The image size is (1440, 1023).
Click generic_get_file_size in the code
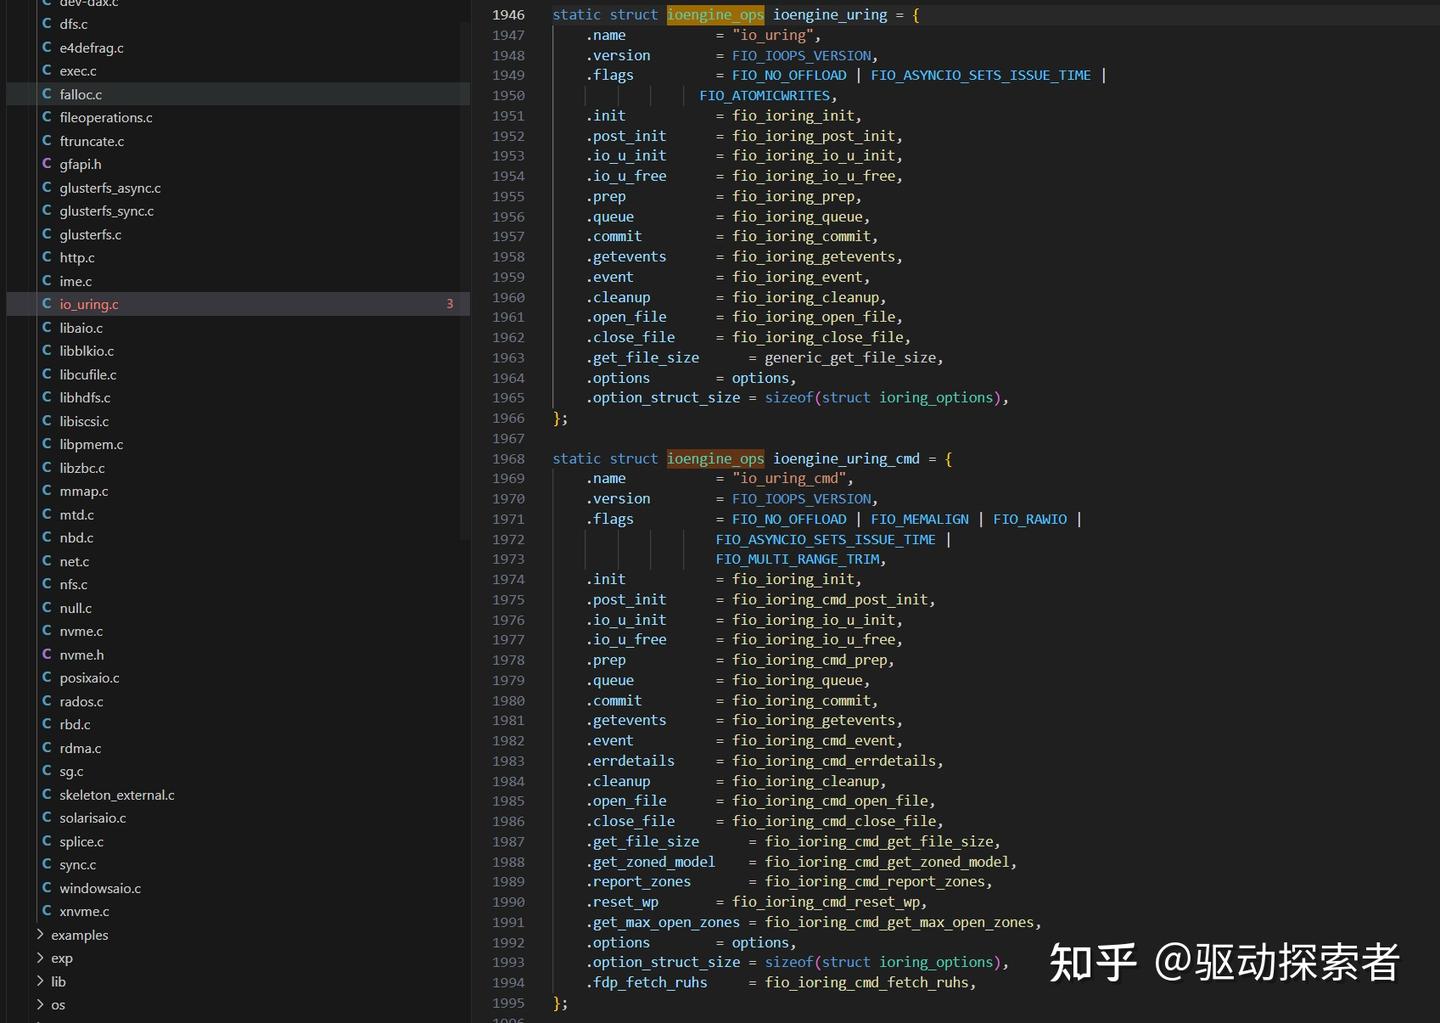click(x=850, y=358)
